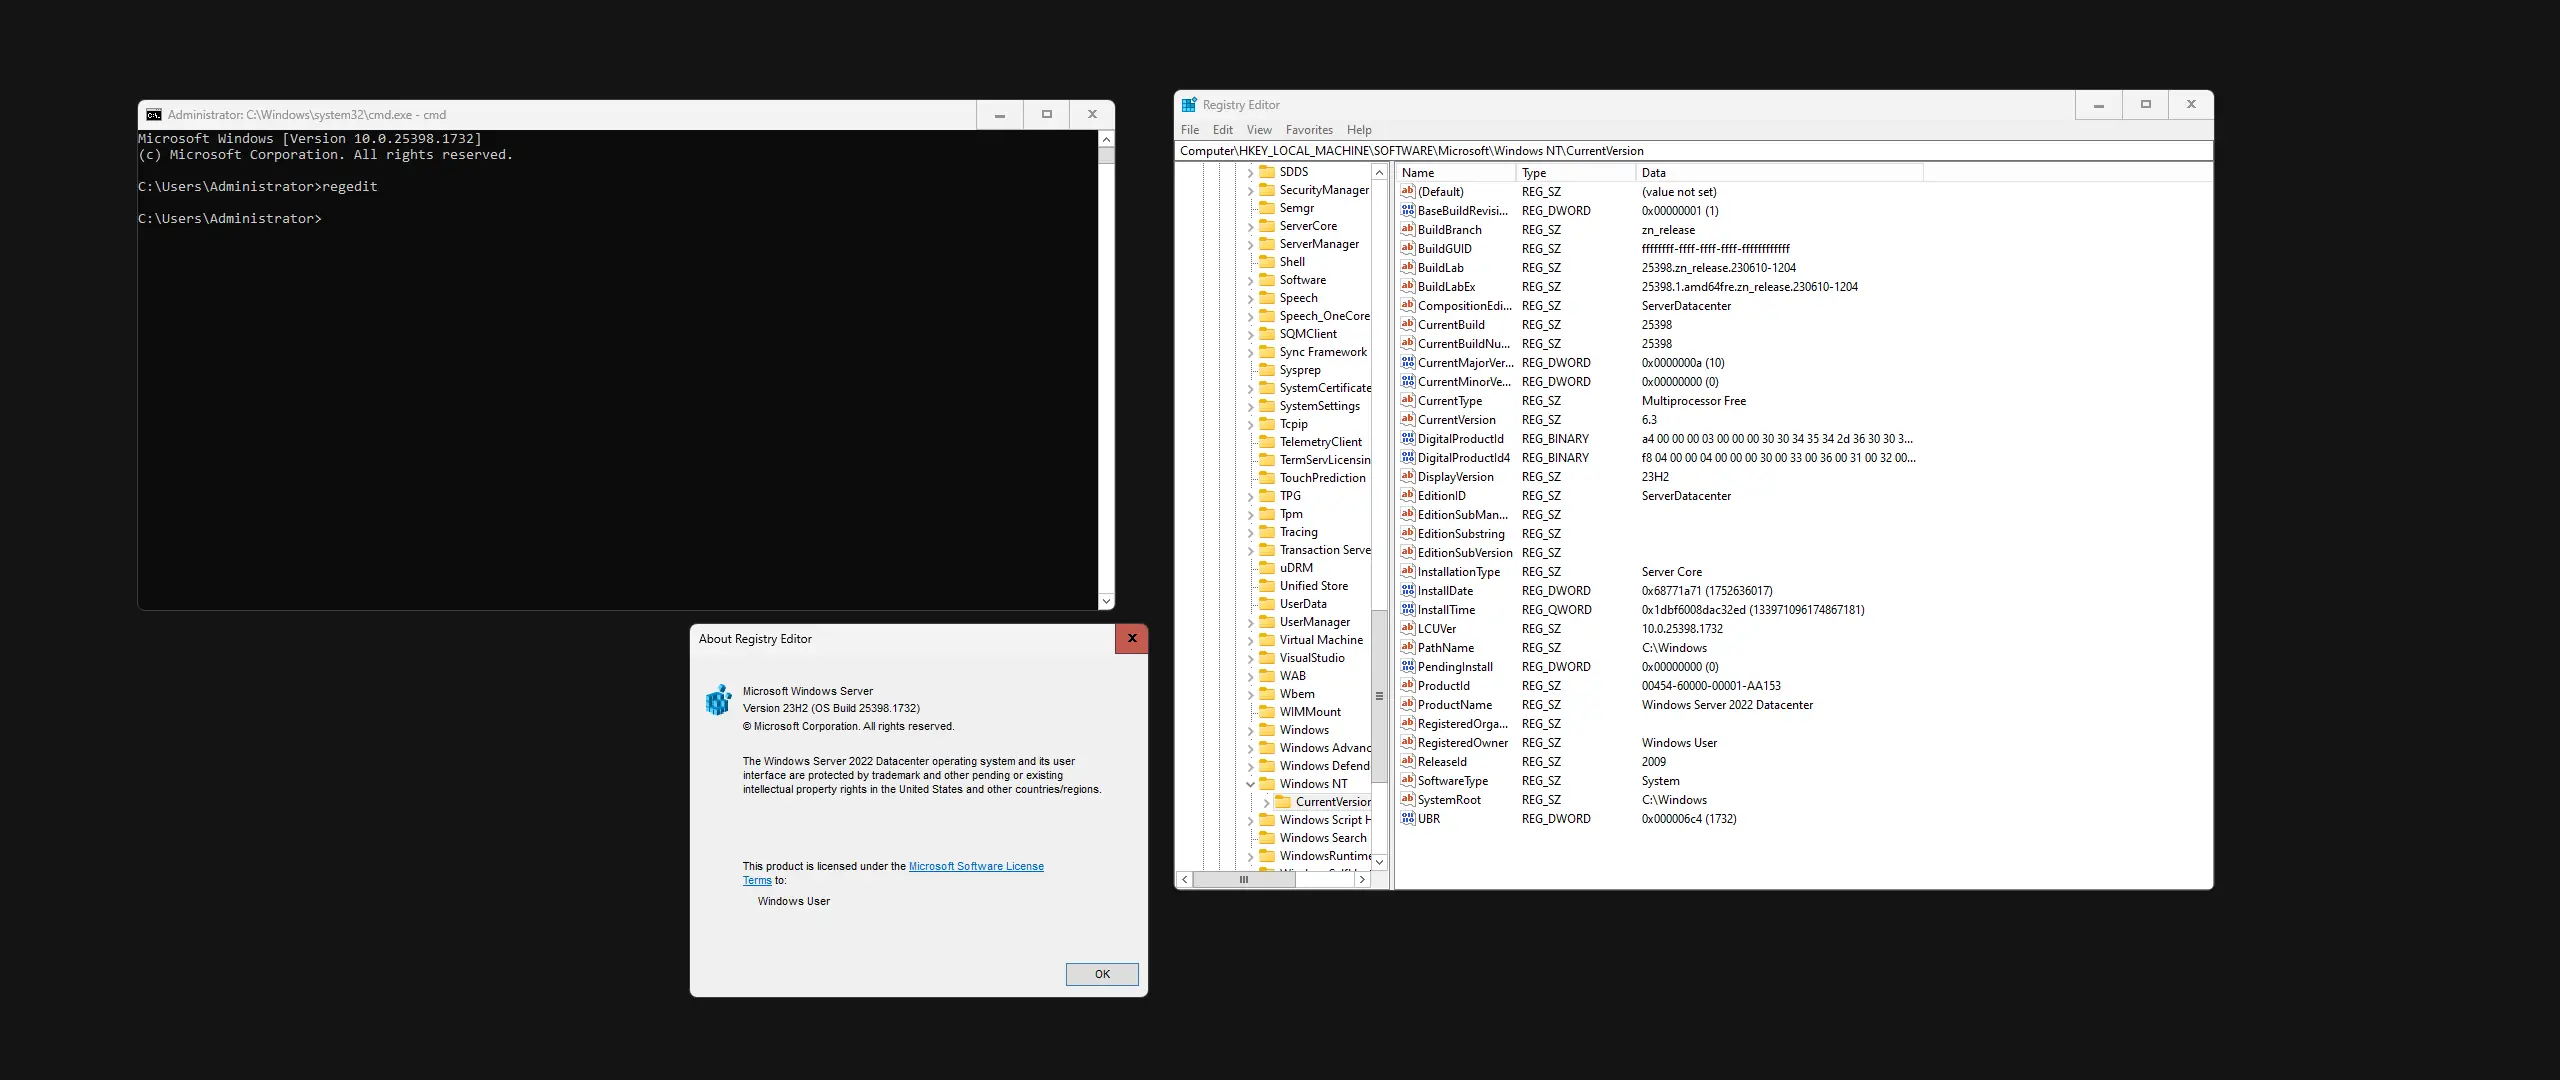Click the Registry Editor title bar icon
The height and width of the screenshot is (1080, 2560).
(x=1189, y=105)
